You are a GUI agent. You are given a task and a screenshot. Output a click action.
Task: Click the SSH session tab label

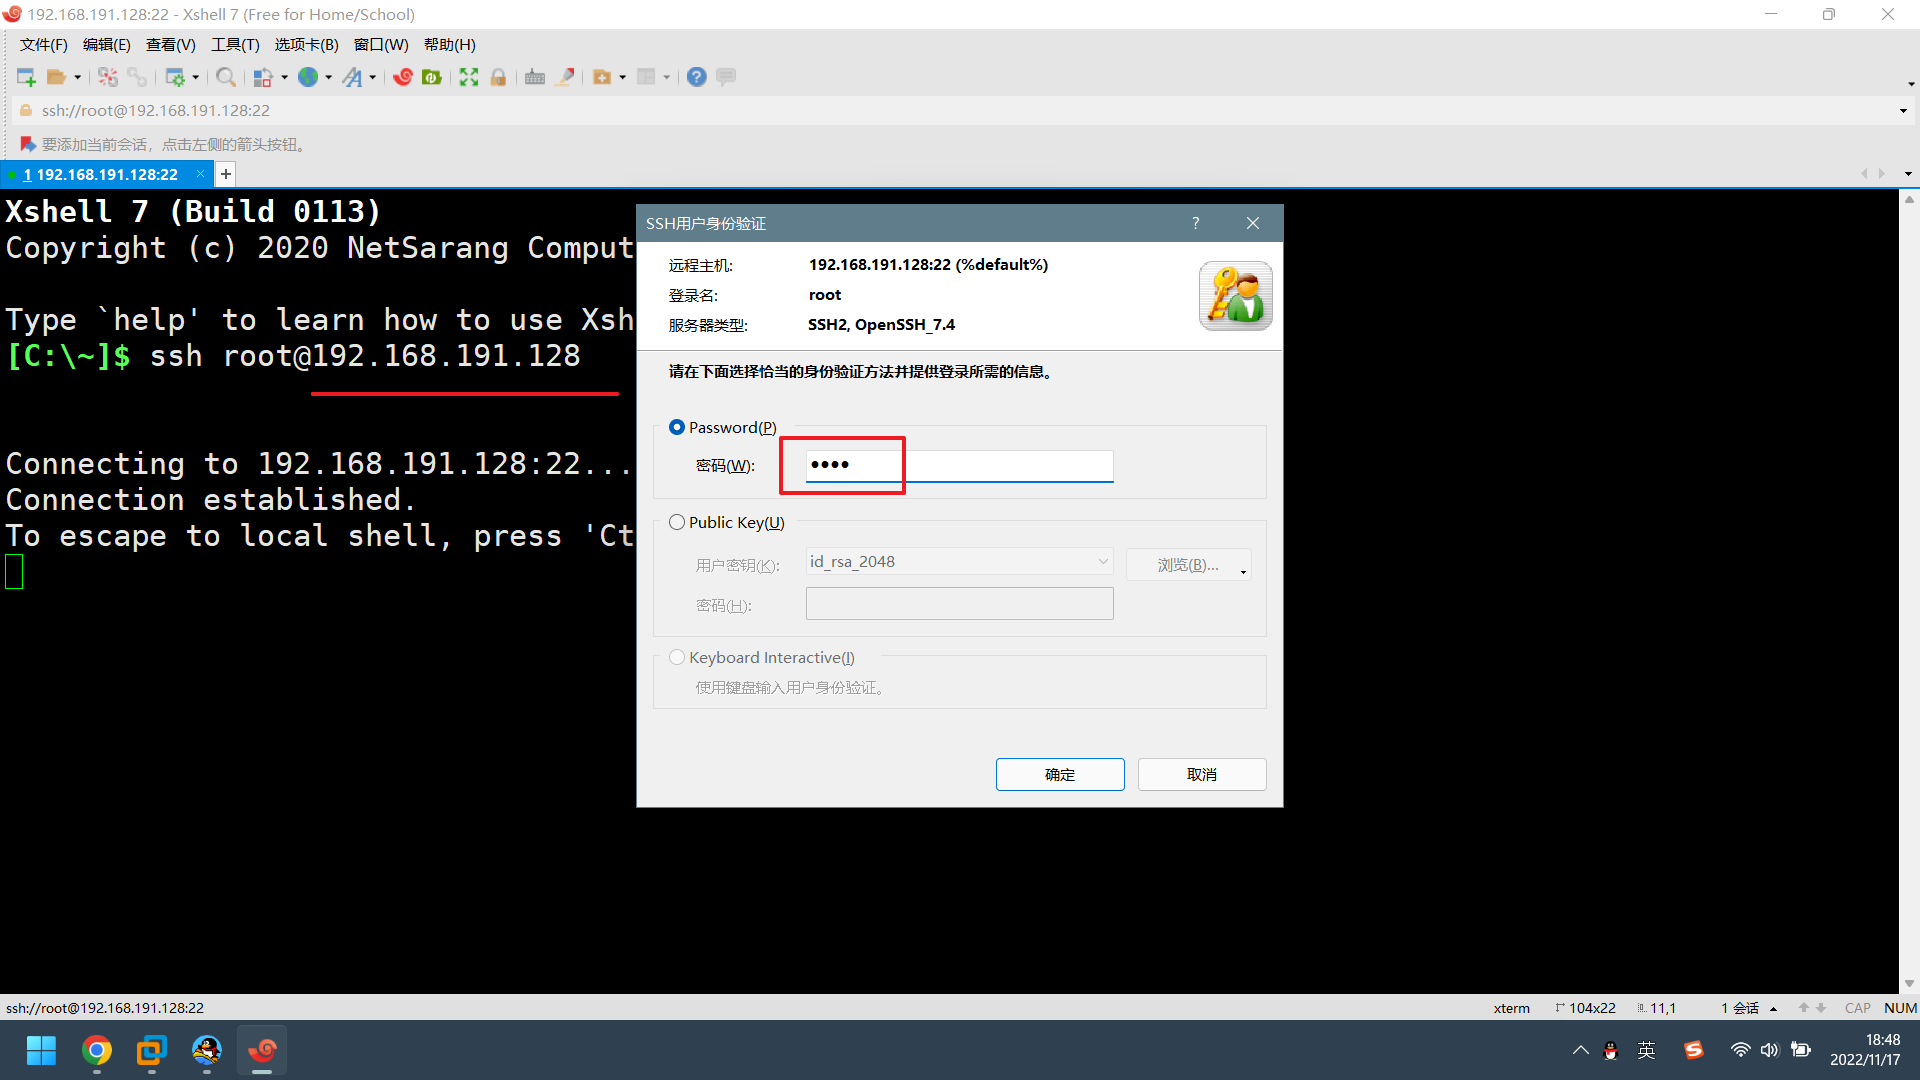coord(105,173)
